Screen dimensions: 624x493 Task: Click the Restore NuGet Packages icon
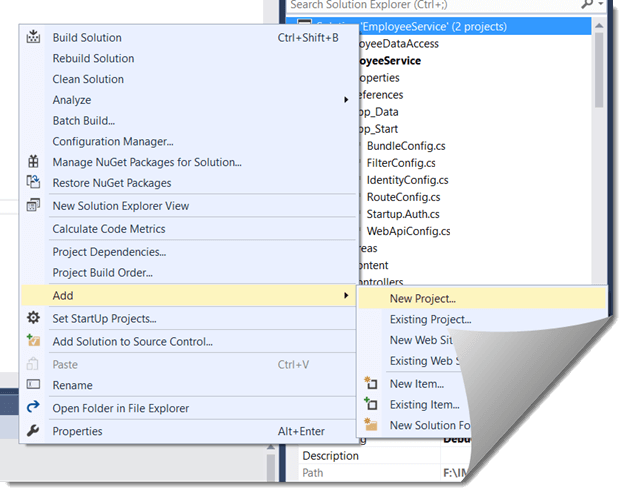[33, 182]
